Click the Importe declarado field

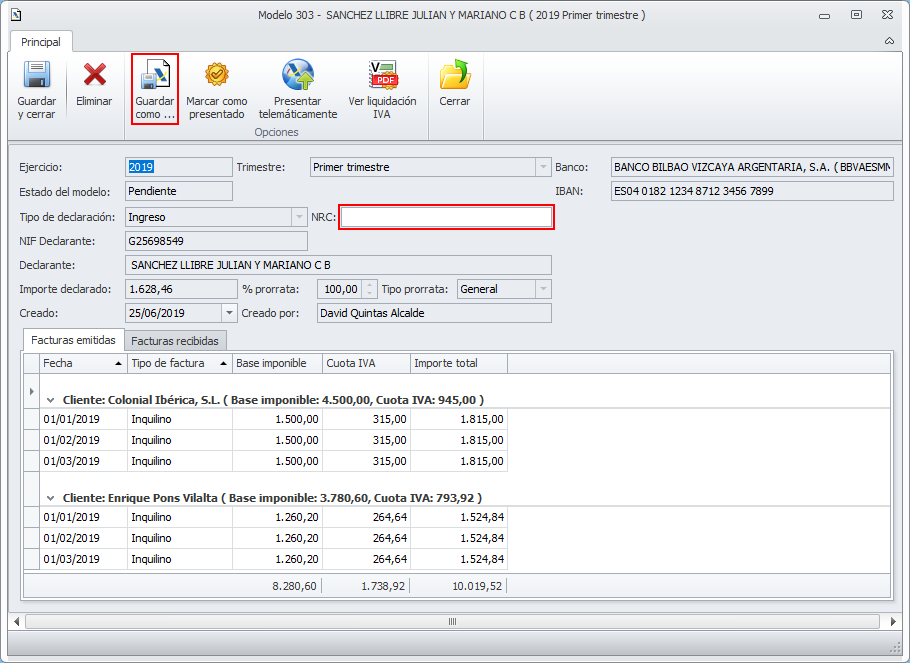(181, 289)
